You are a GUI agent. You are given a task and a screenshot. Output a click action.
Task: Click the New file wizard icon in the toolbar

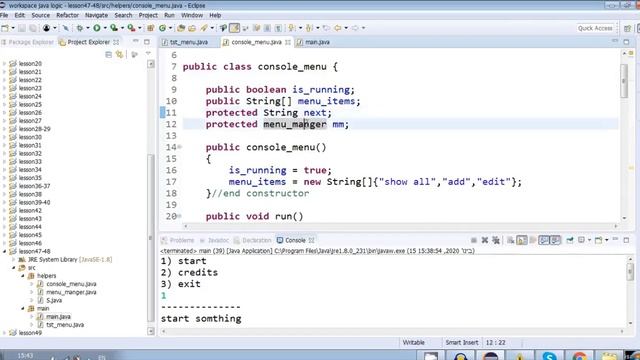click(5, 28)
